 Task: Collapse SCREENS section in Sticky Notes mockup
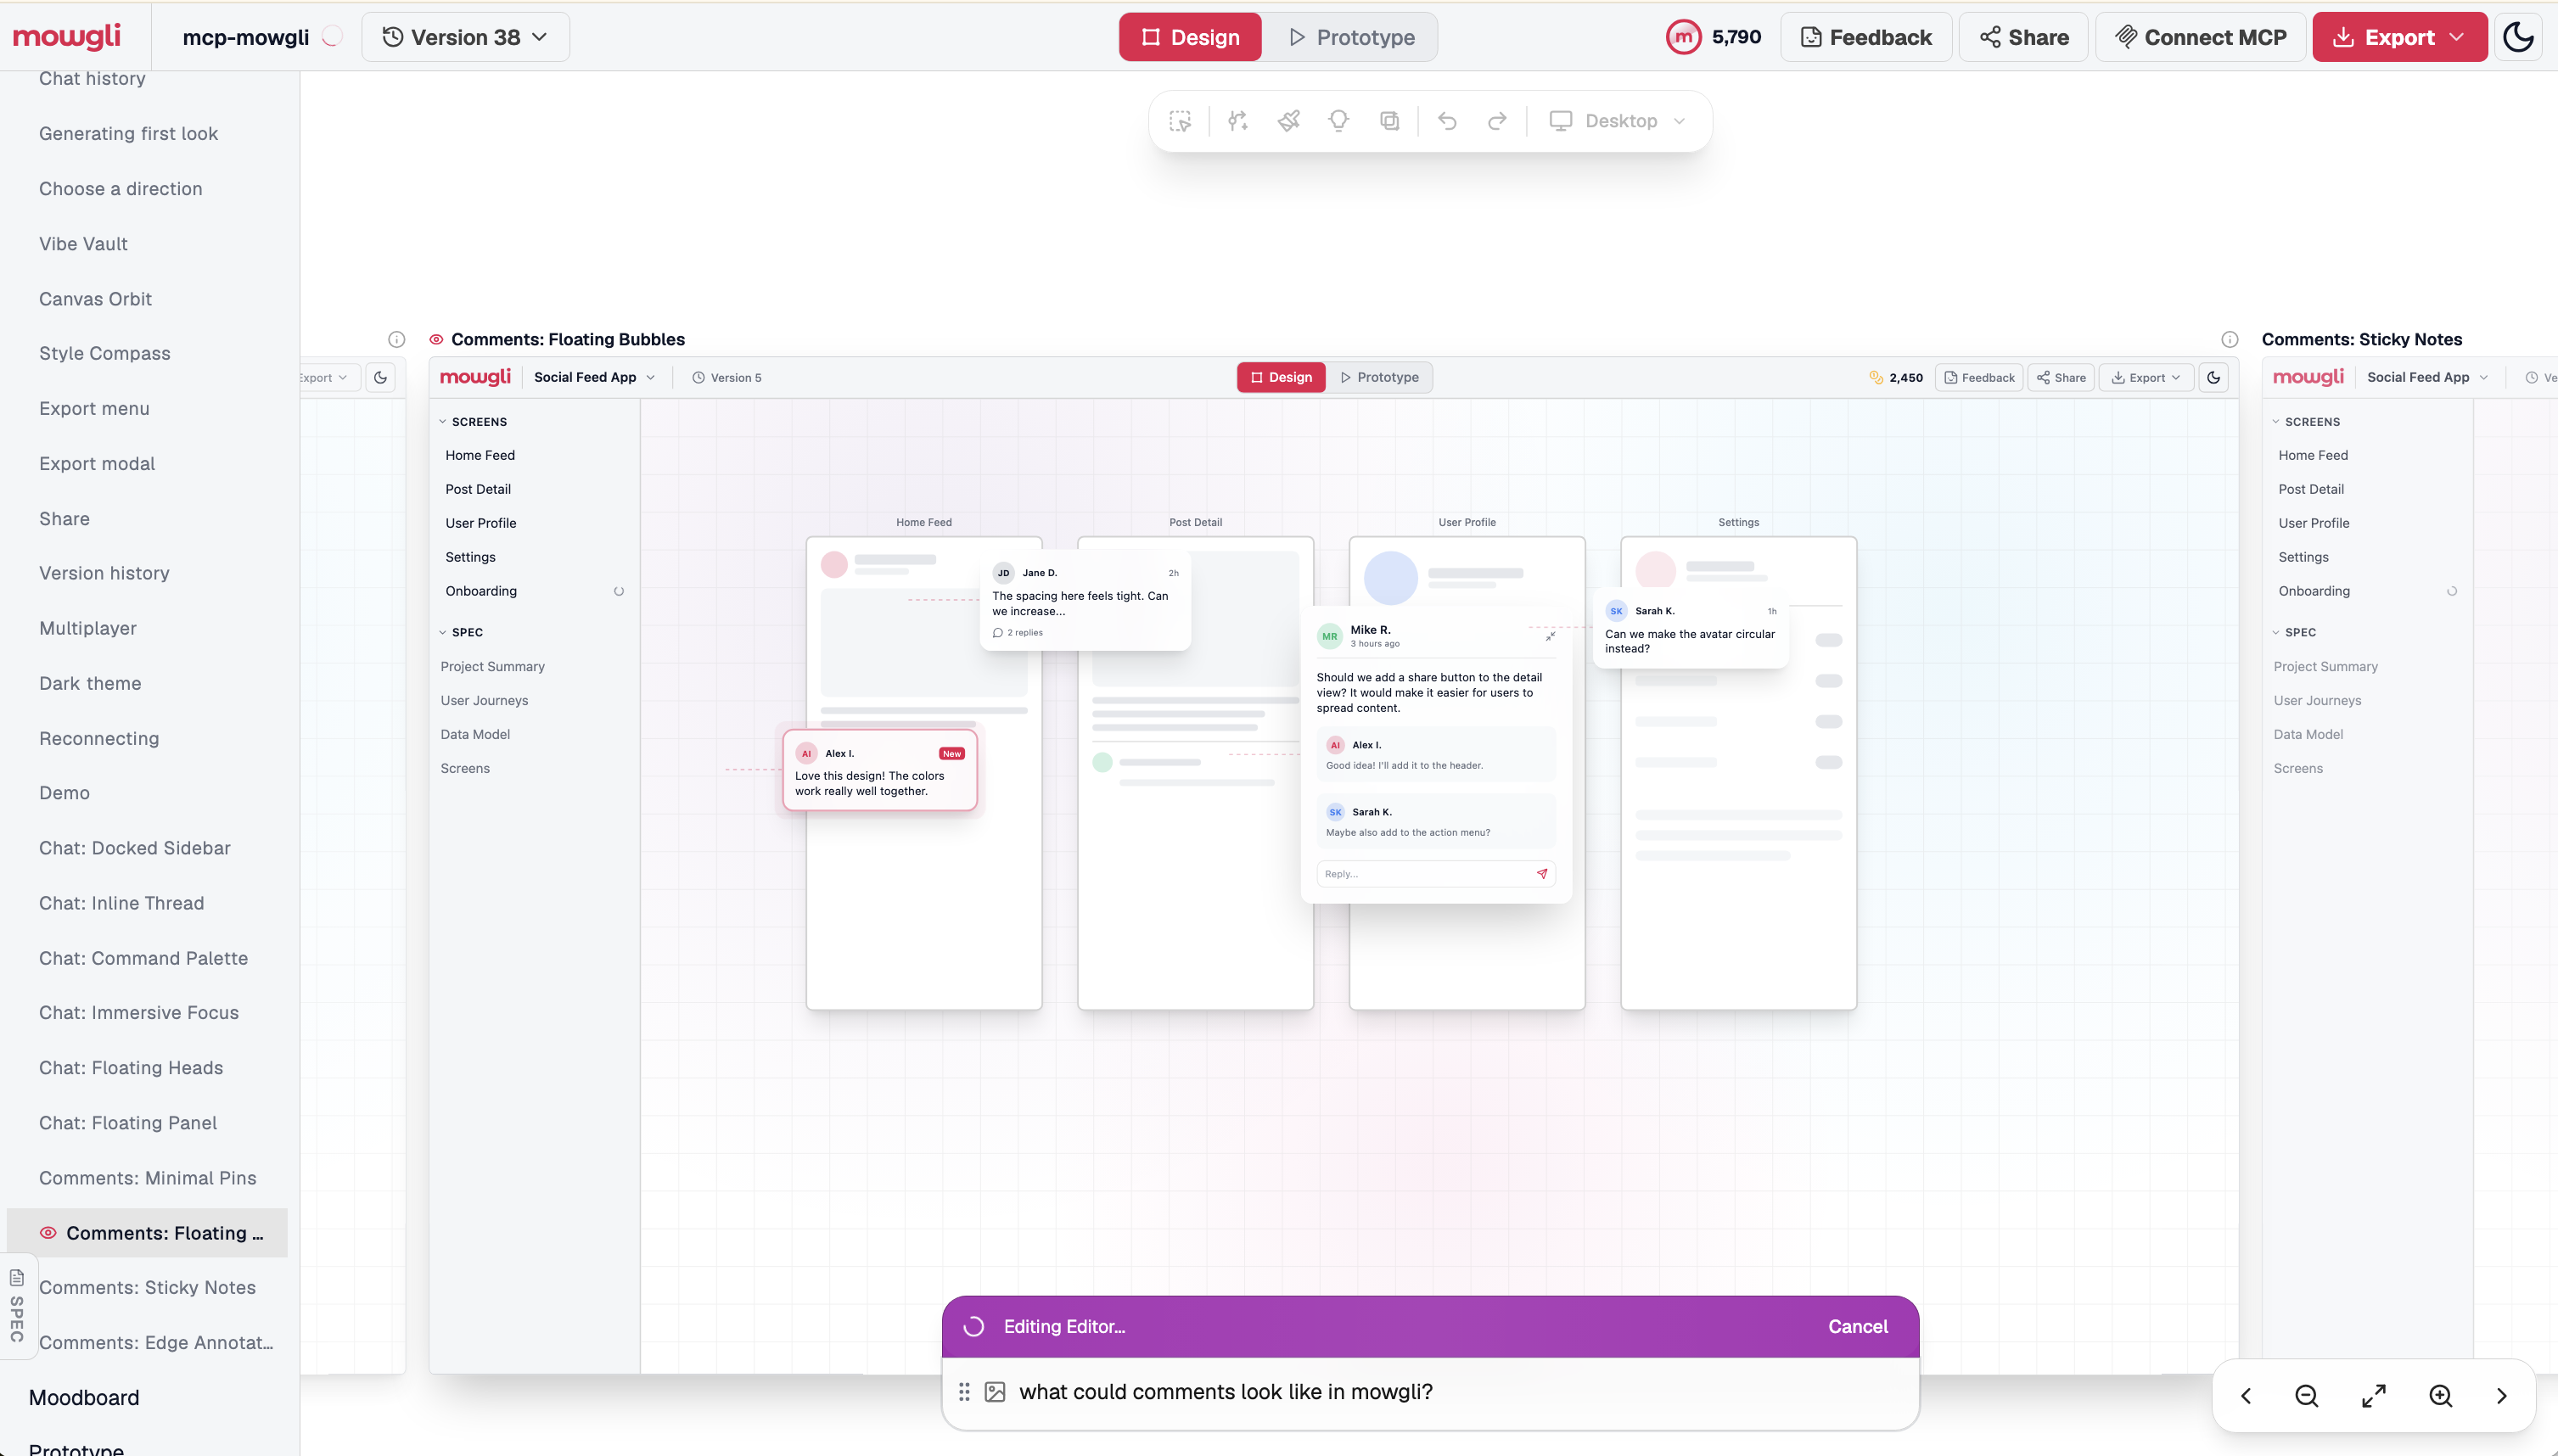click(x=2306, y=422)
